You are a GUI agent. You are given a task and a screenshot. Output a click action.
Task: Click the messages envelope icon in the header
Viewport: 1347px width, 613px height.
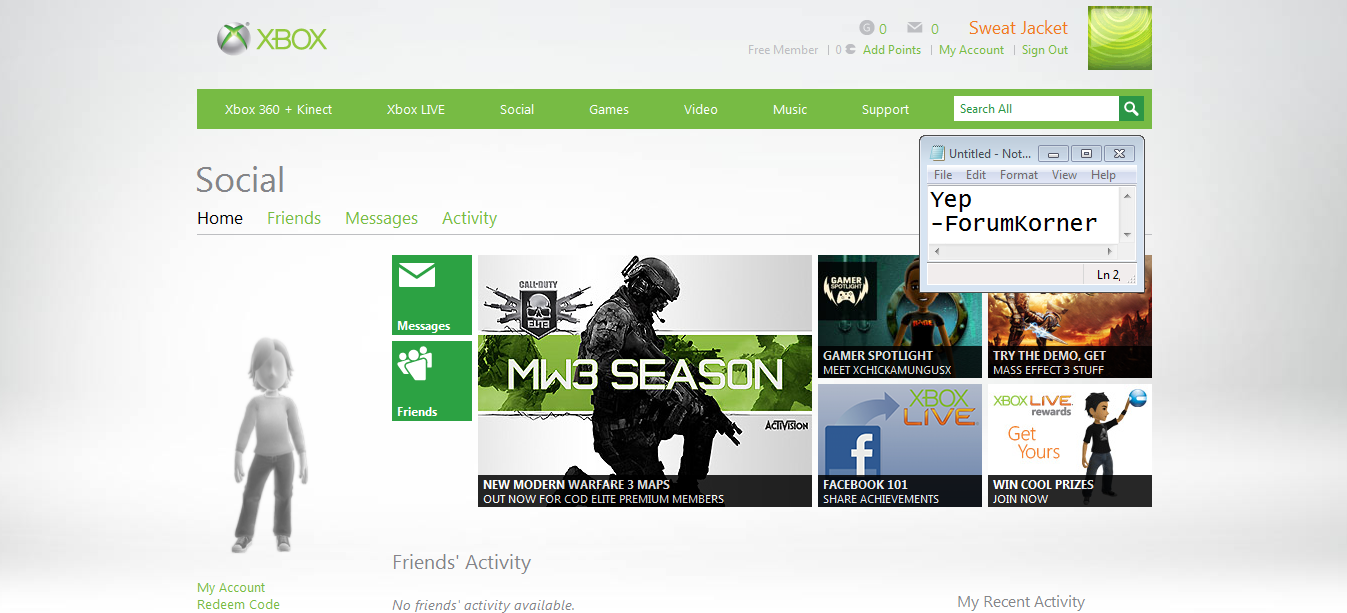tap(915, 28)
